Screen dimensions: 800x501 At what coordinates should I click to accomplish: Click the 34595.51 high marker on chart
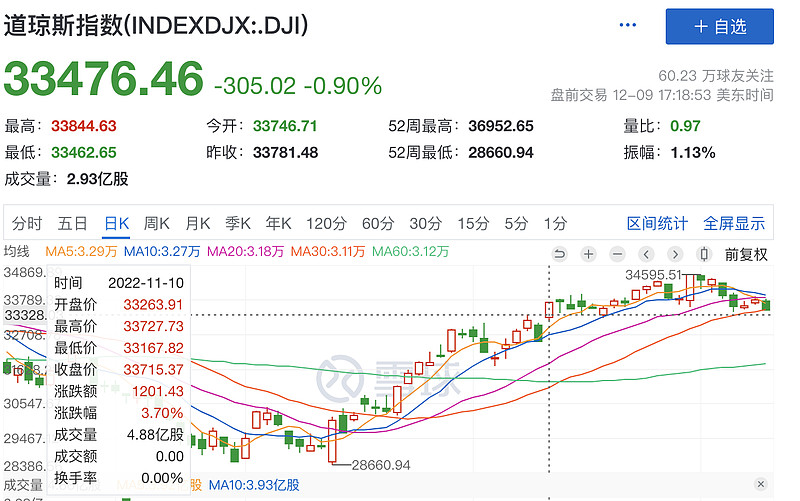(x=653, y=275)
